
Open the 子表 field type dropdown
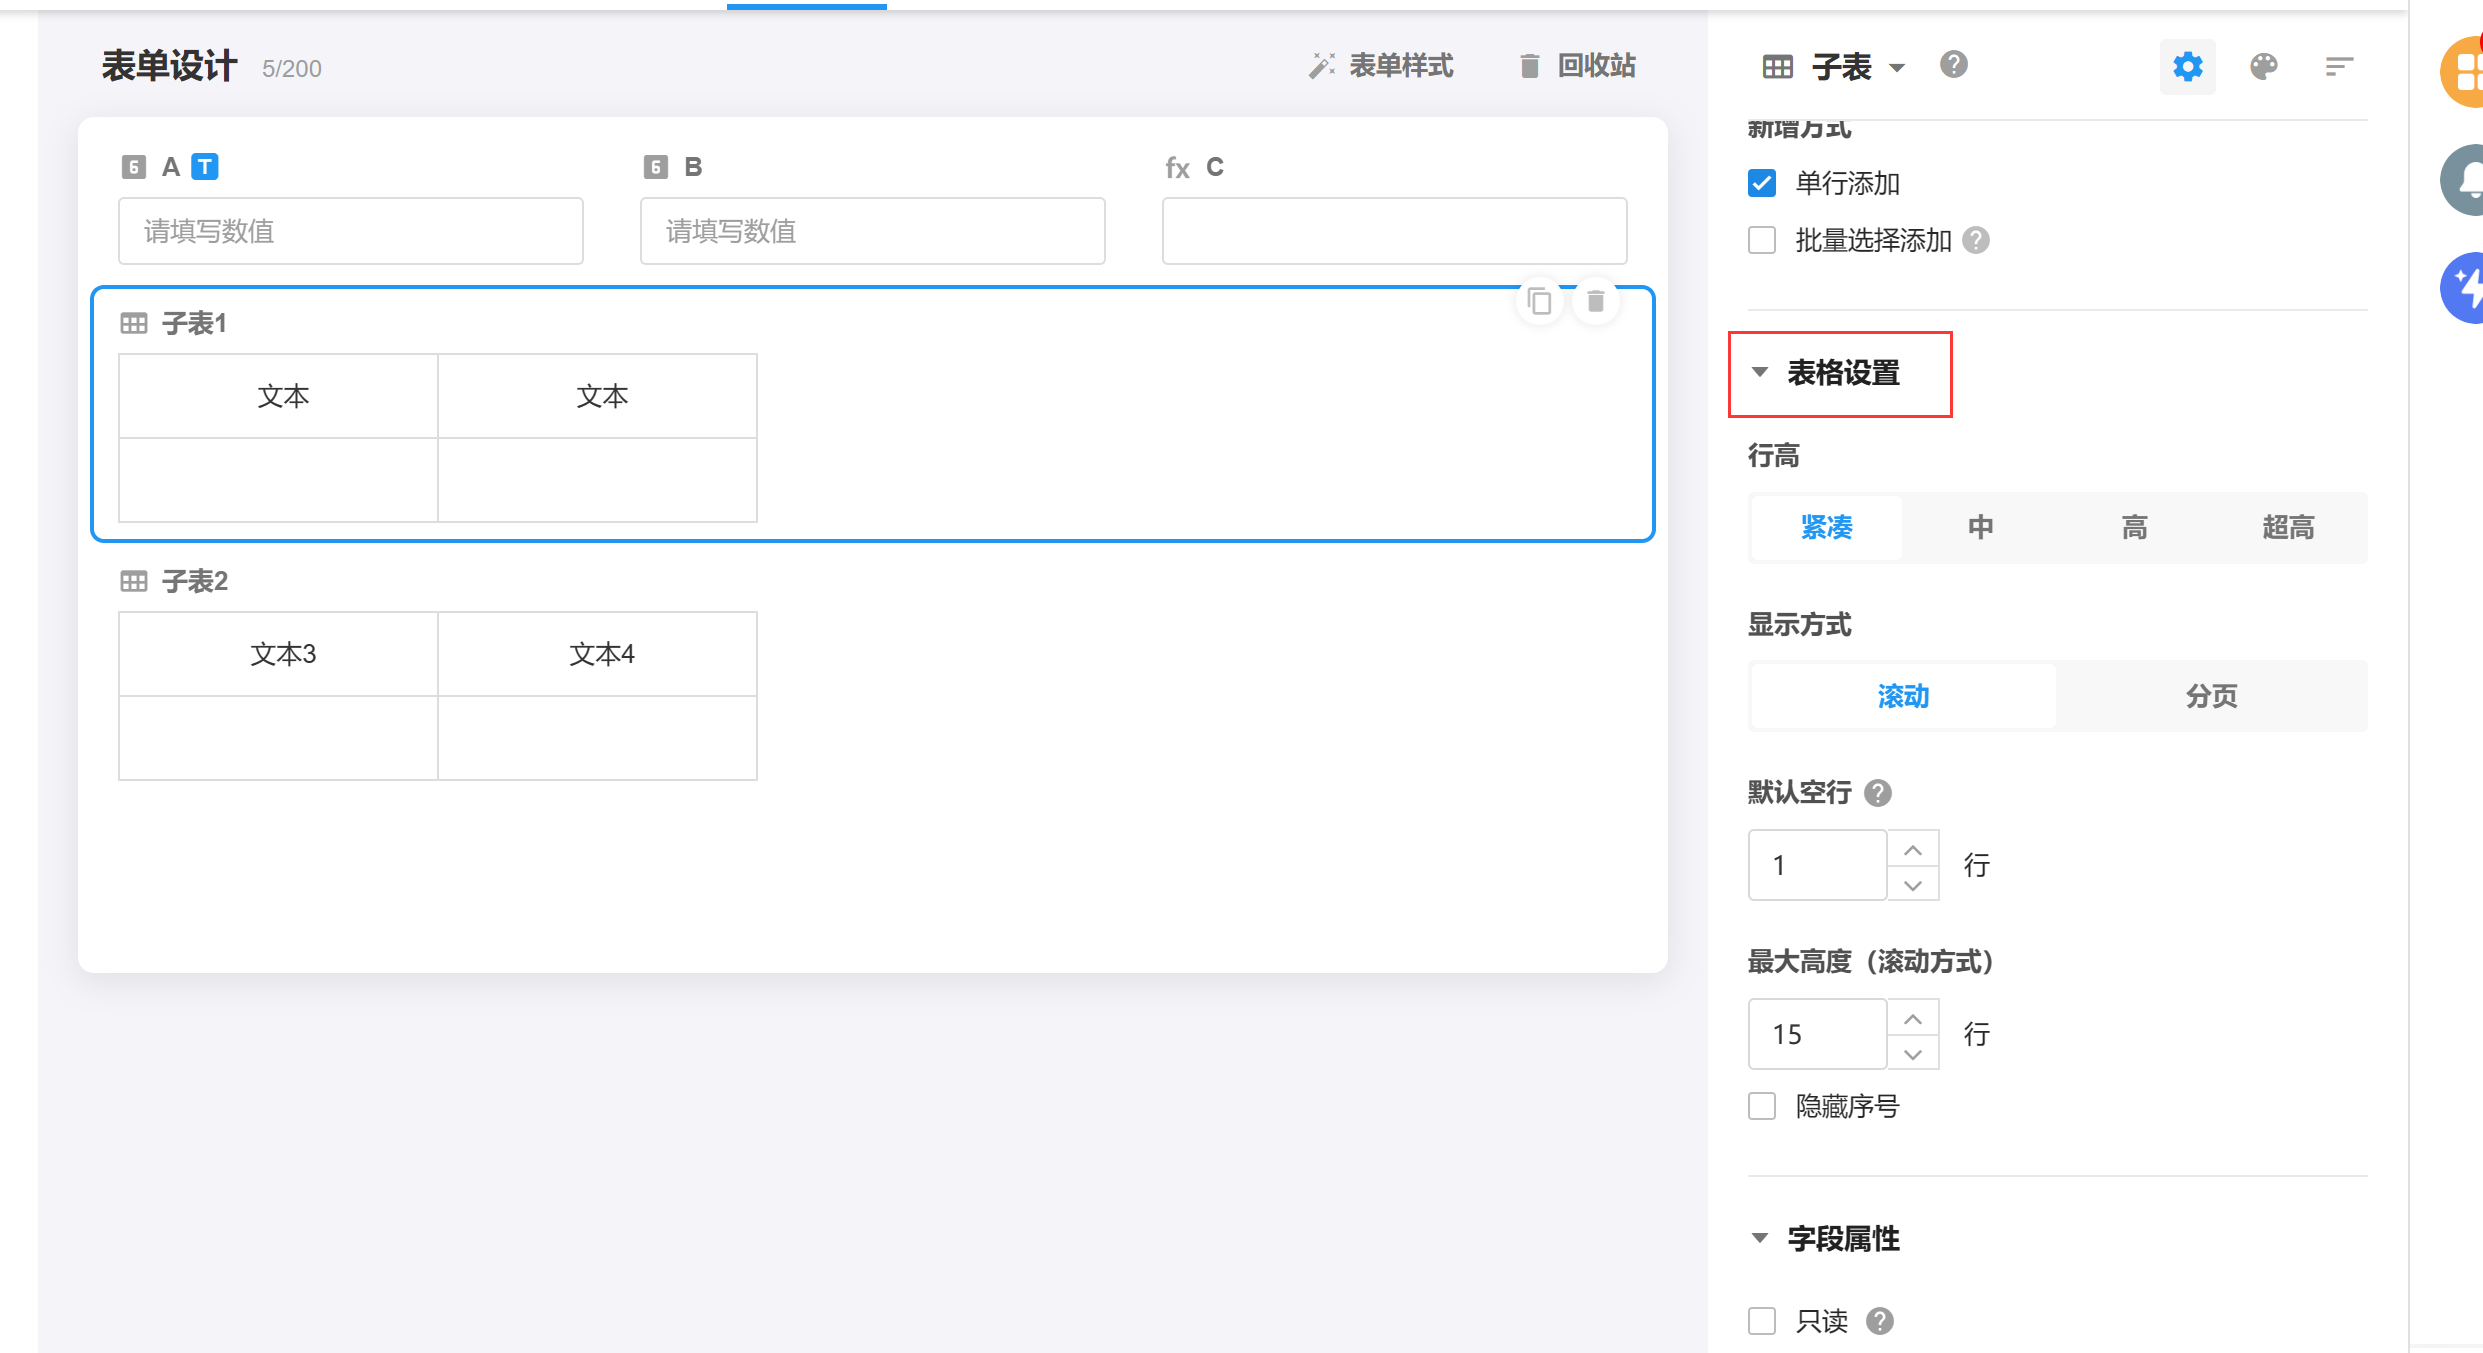tap(1896, 68)
